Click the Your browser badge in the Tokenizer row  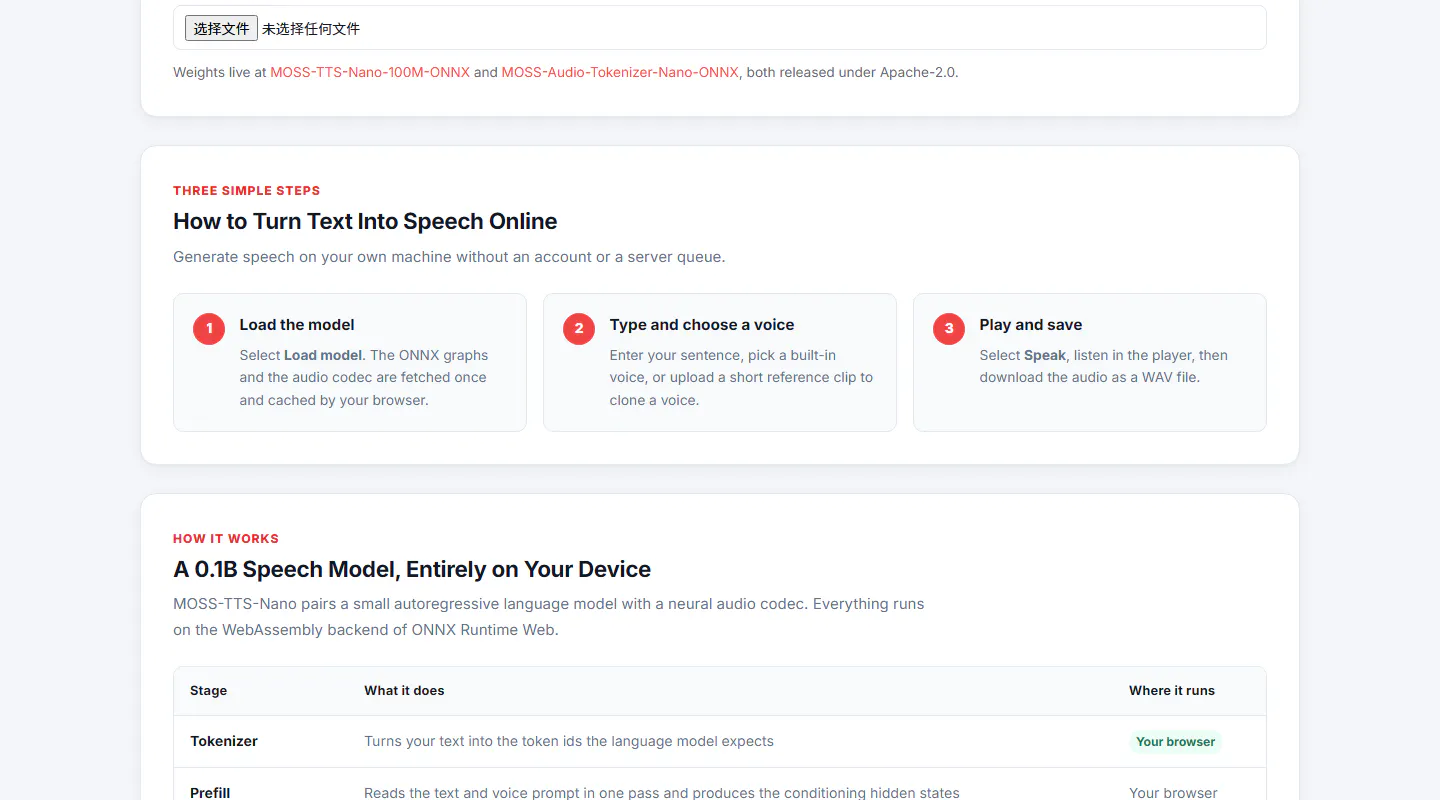click(x=1176, y=742)
